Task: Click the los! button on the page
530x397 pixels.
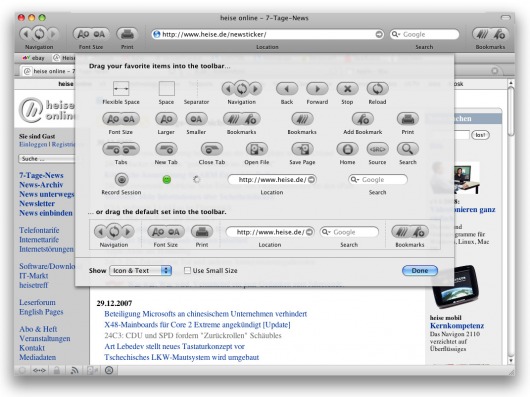Action: coord(480,135)
